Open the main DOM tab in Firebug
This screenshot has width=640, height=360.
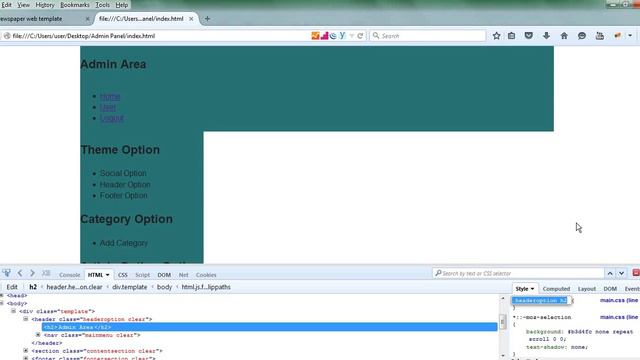pos(164,275)
